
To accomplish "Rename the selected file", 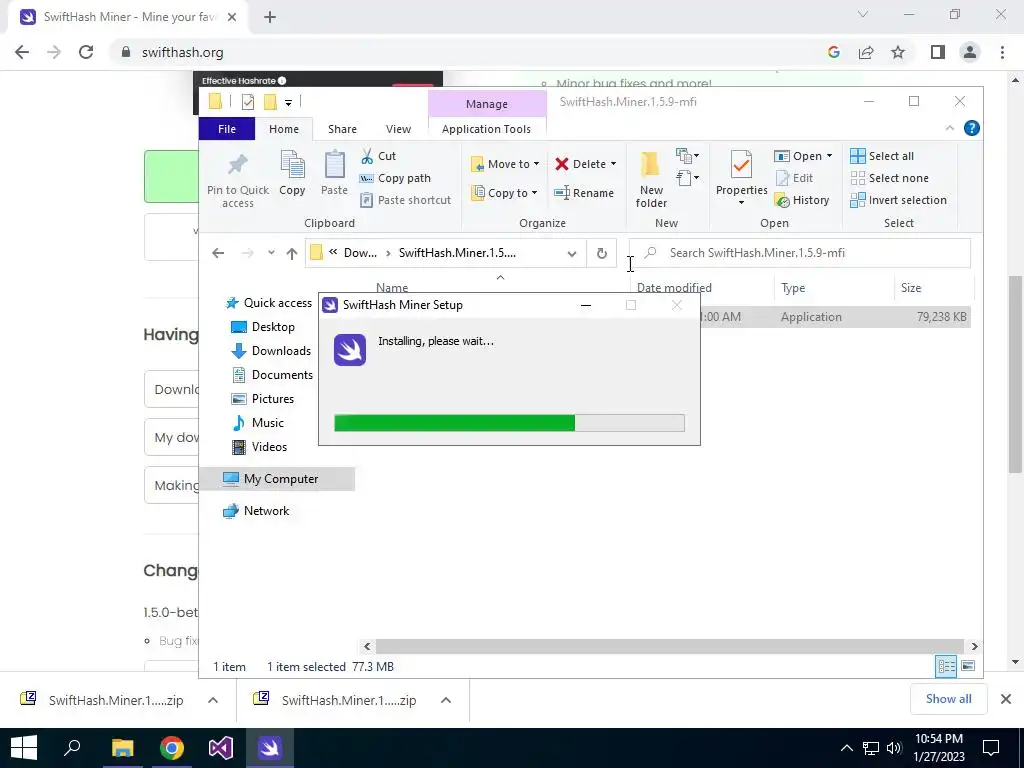I will tap(584, 193).
